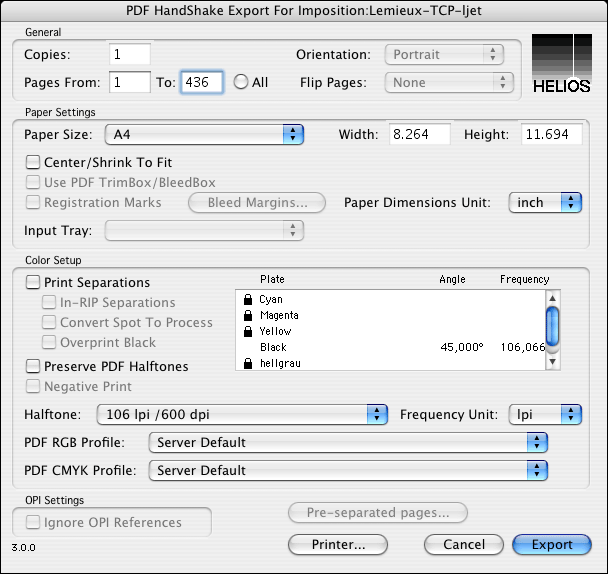
Task: Click the Black angle value 45,000°
Action: tap(462, 347)
